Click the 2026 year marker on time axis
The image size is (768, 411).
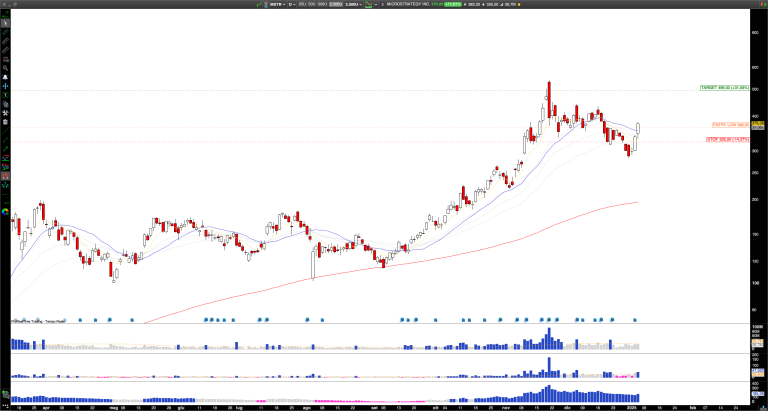click(x=633, y=407)
